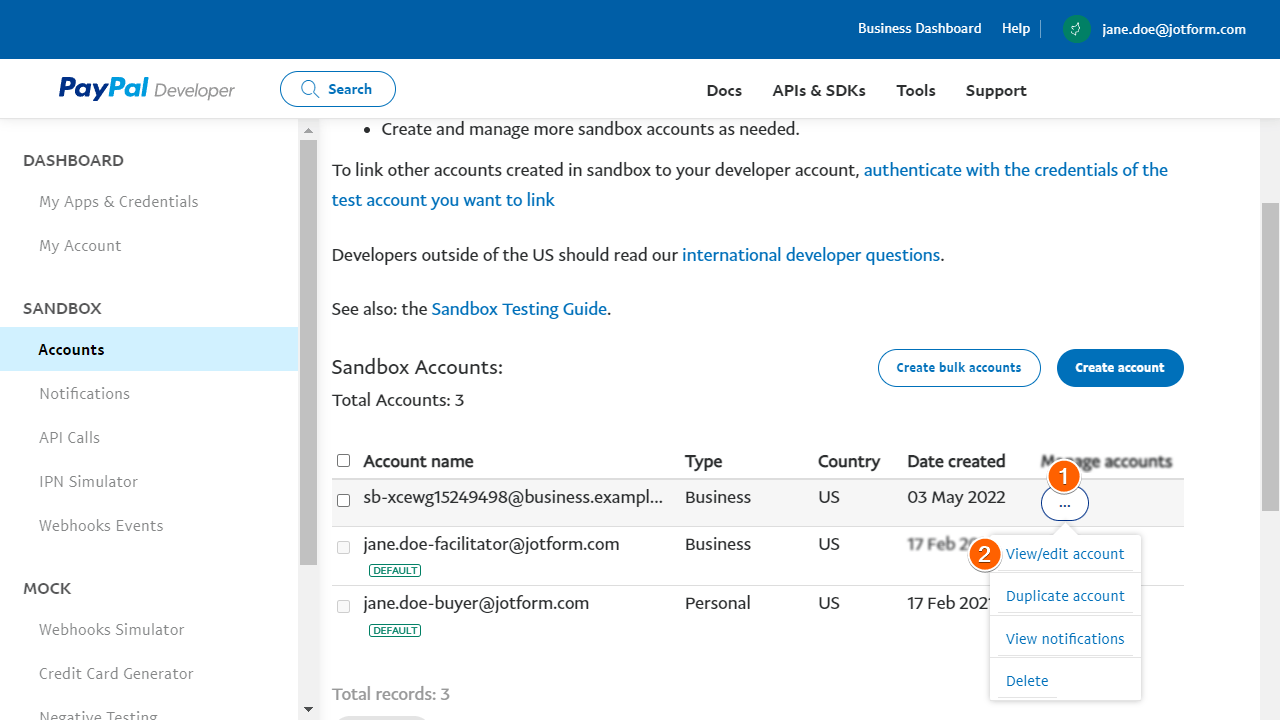Expand the Tools navigation menu
The width and height of the screenshot is (1280, 720).
(915, 90)
